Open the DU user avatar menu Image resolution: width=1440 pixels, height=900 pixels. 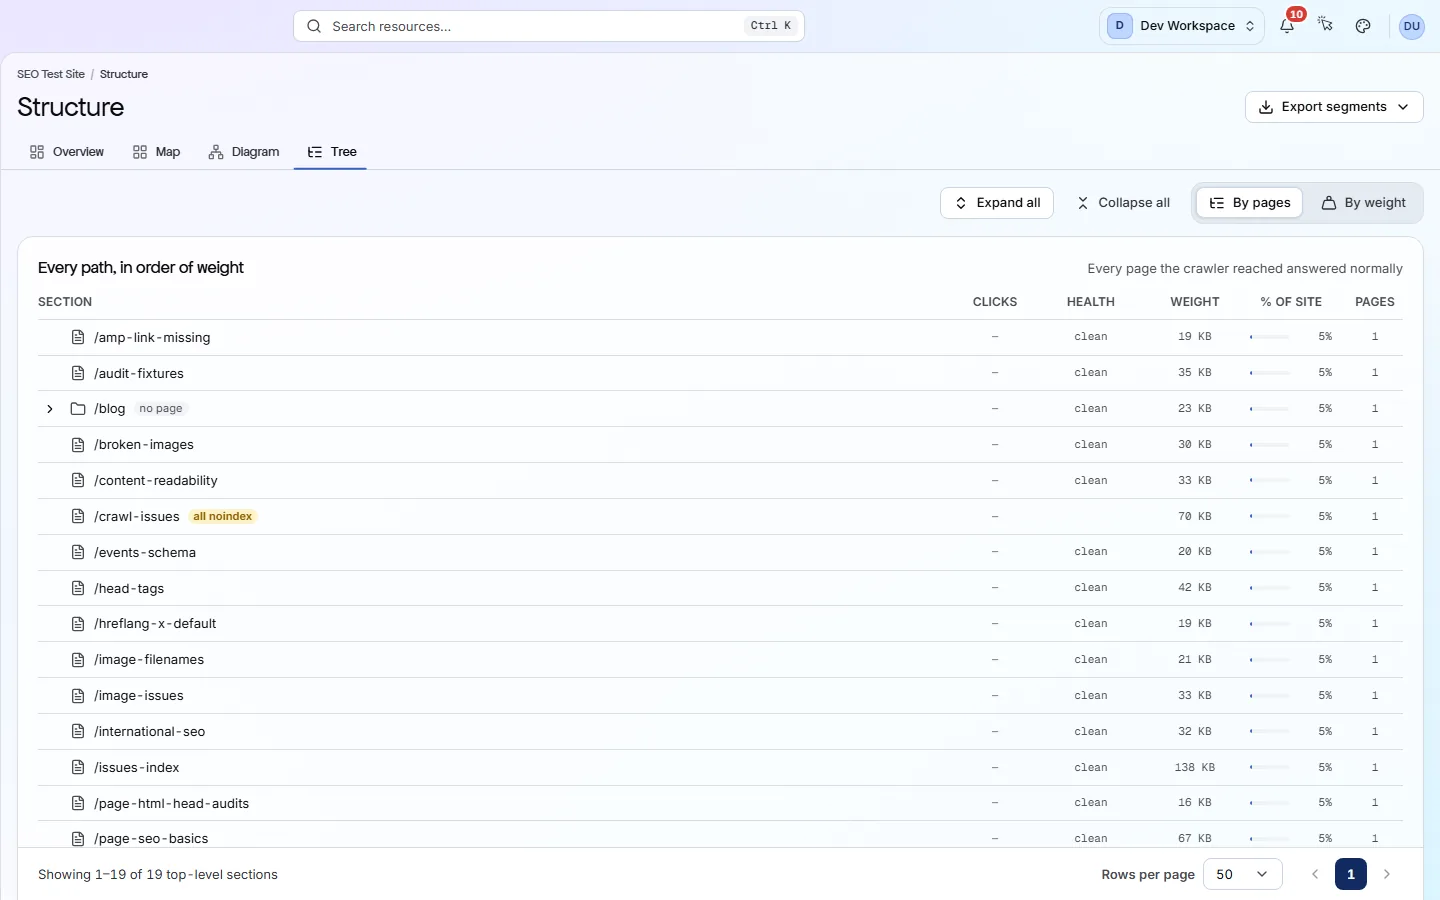pos(1412,26)
